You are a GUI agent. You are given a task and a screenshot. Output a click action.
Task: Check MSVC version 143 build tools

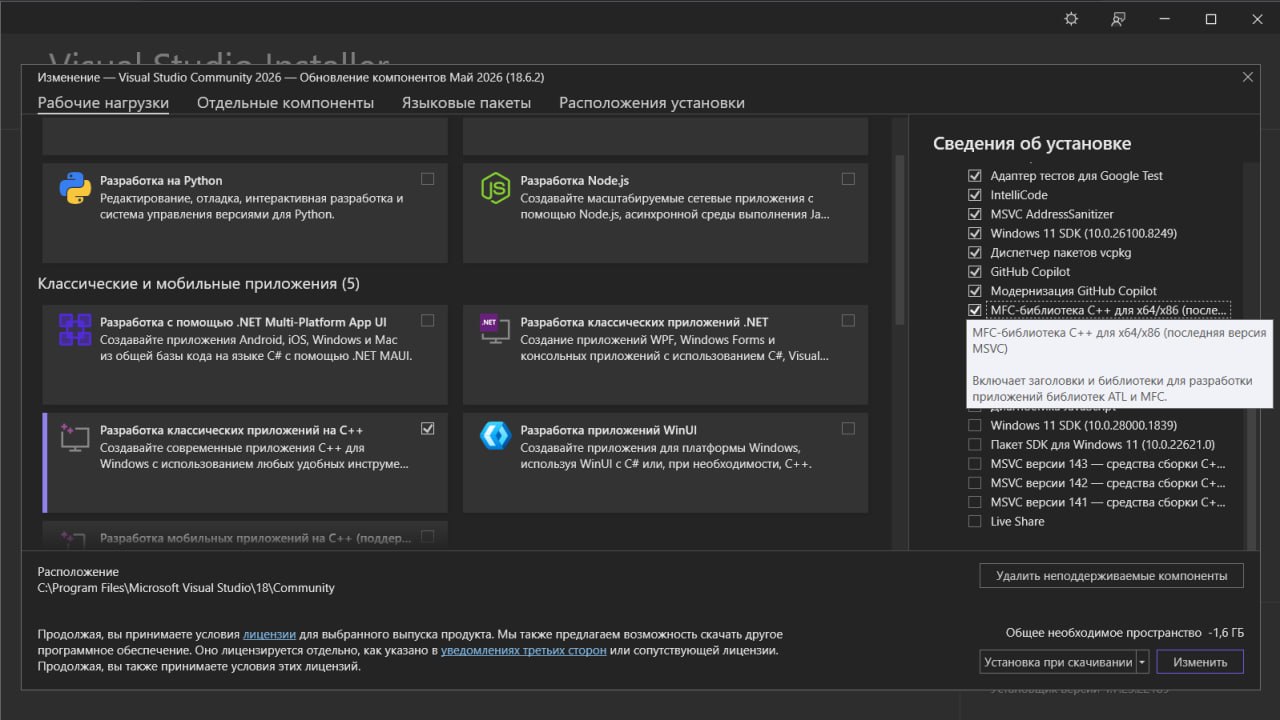975,464
